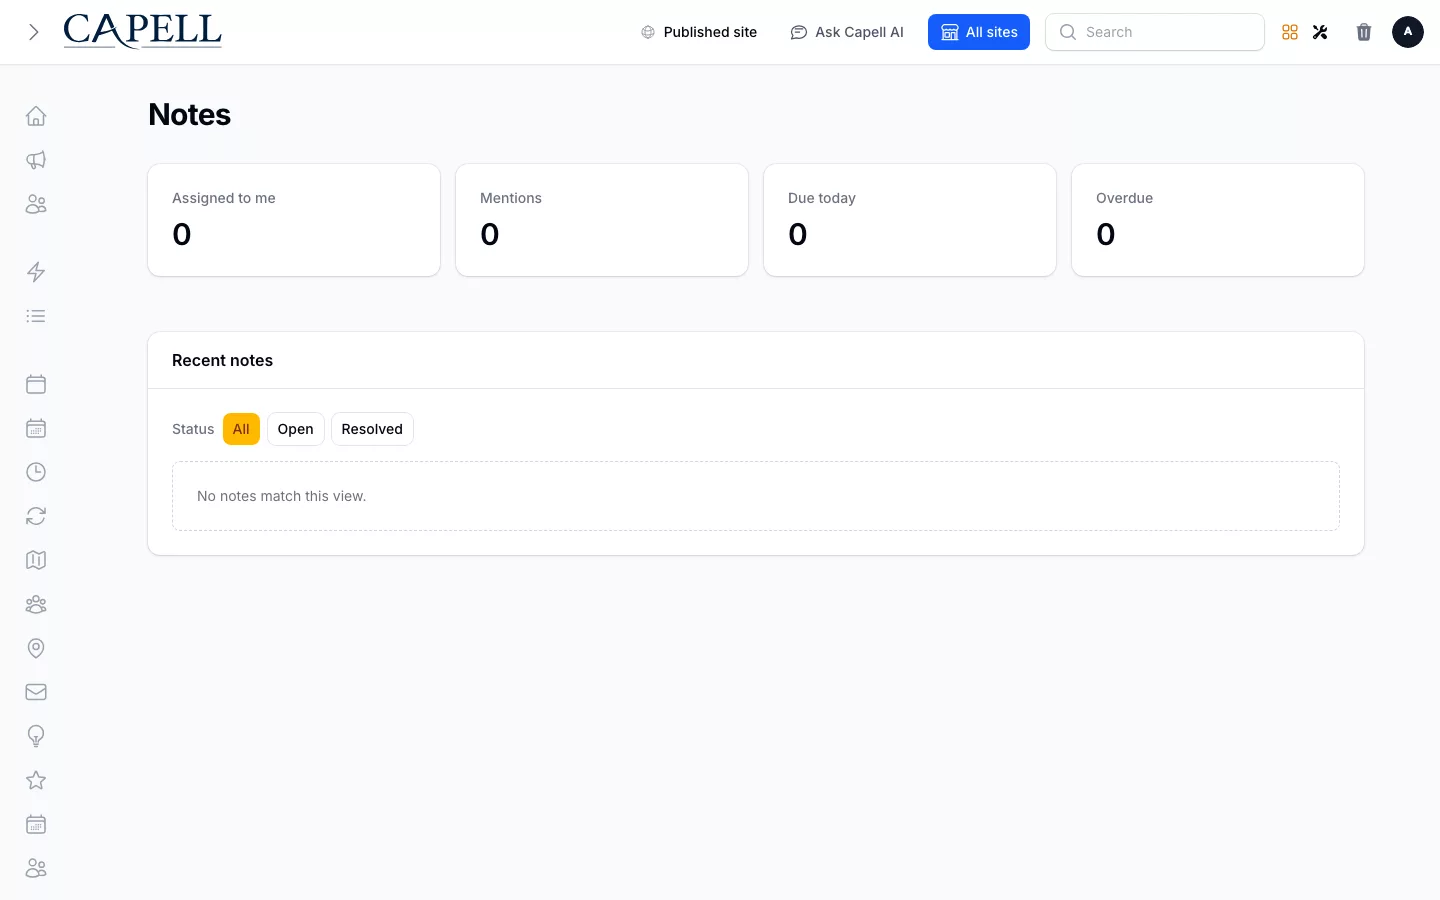Image resolution: width=1440 pixels, height=900 pixels.
Task: Click the All sites button
Action: point(979,32)
